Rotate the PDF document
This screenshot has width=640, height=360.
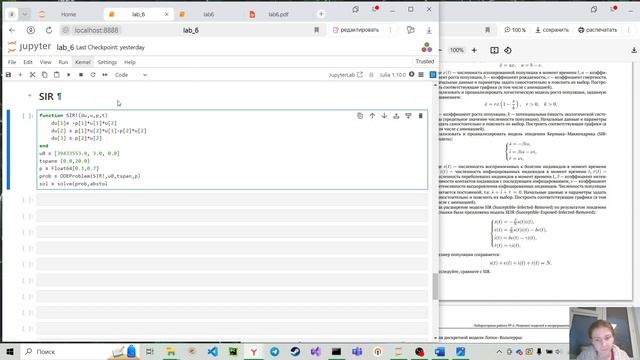(x=508, y=50)
